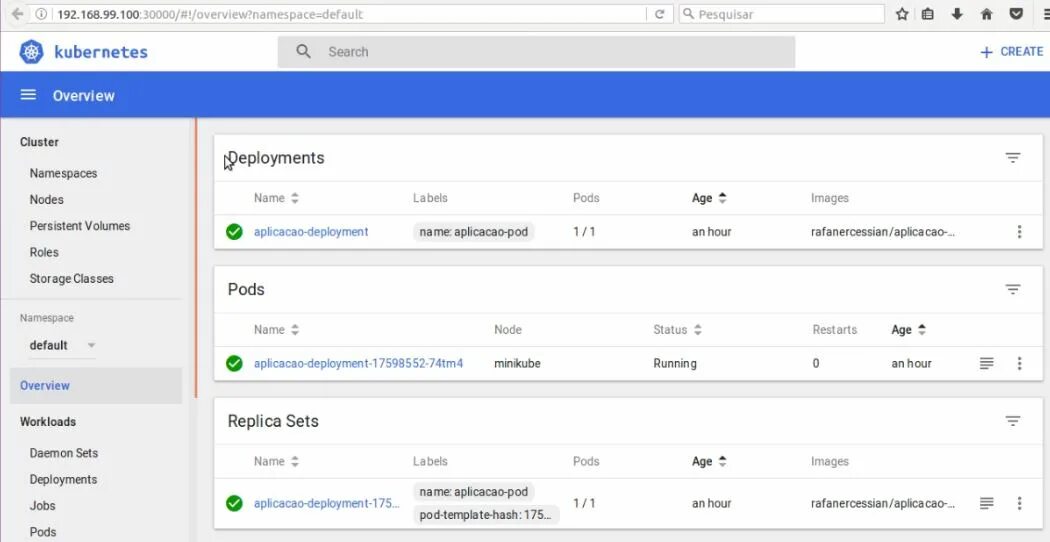Click the magnifier icon in dashboard search
Image resolution: width=1050 pixels, height=542 pixels.
pos(303,52)
